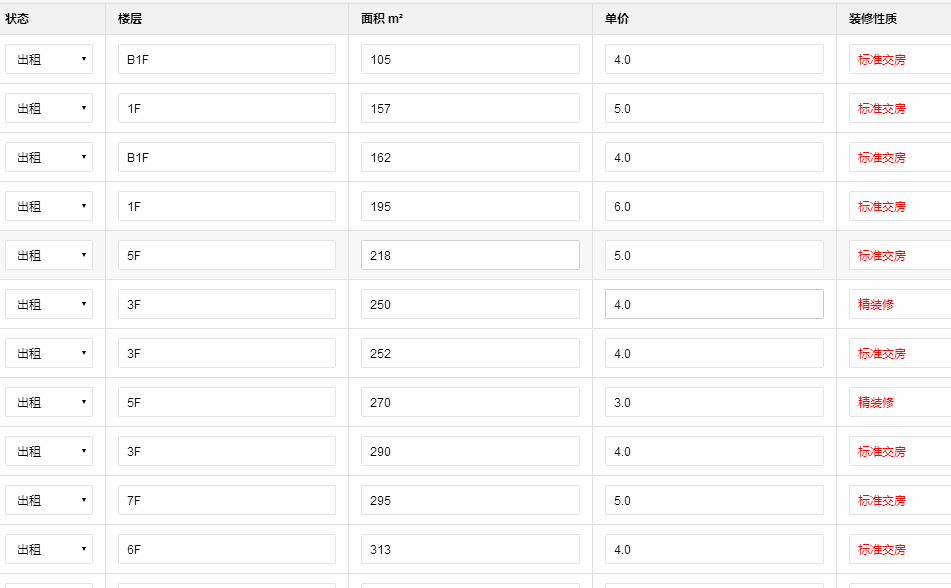Focus the unit price field showing 6.0
Screen dimensions: 951x588
point(714,206)
